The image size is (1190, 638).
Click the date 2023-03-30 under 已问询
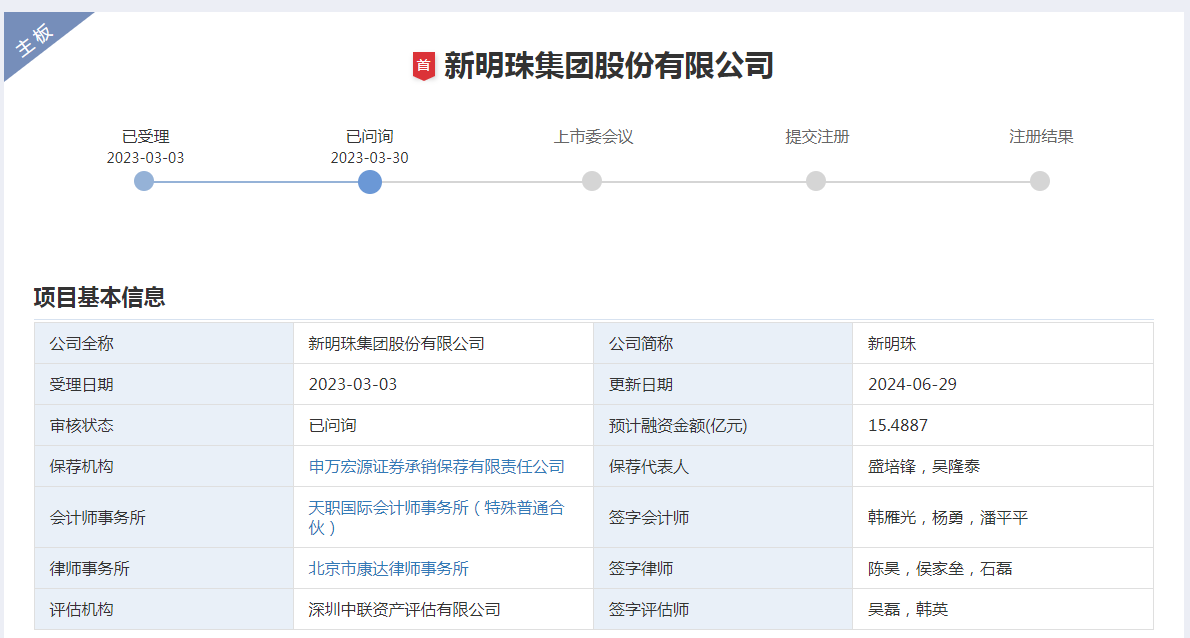click(x=370, y=158)
